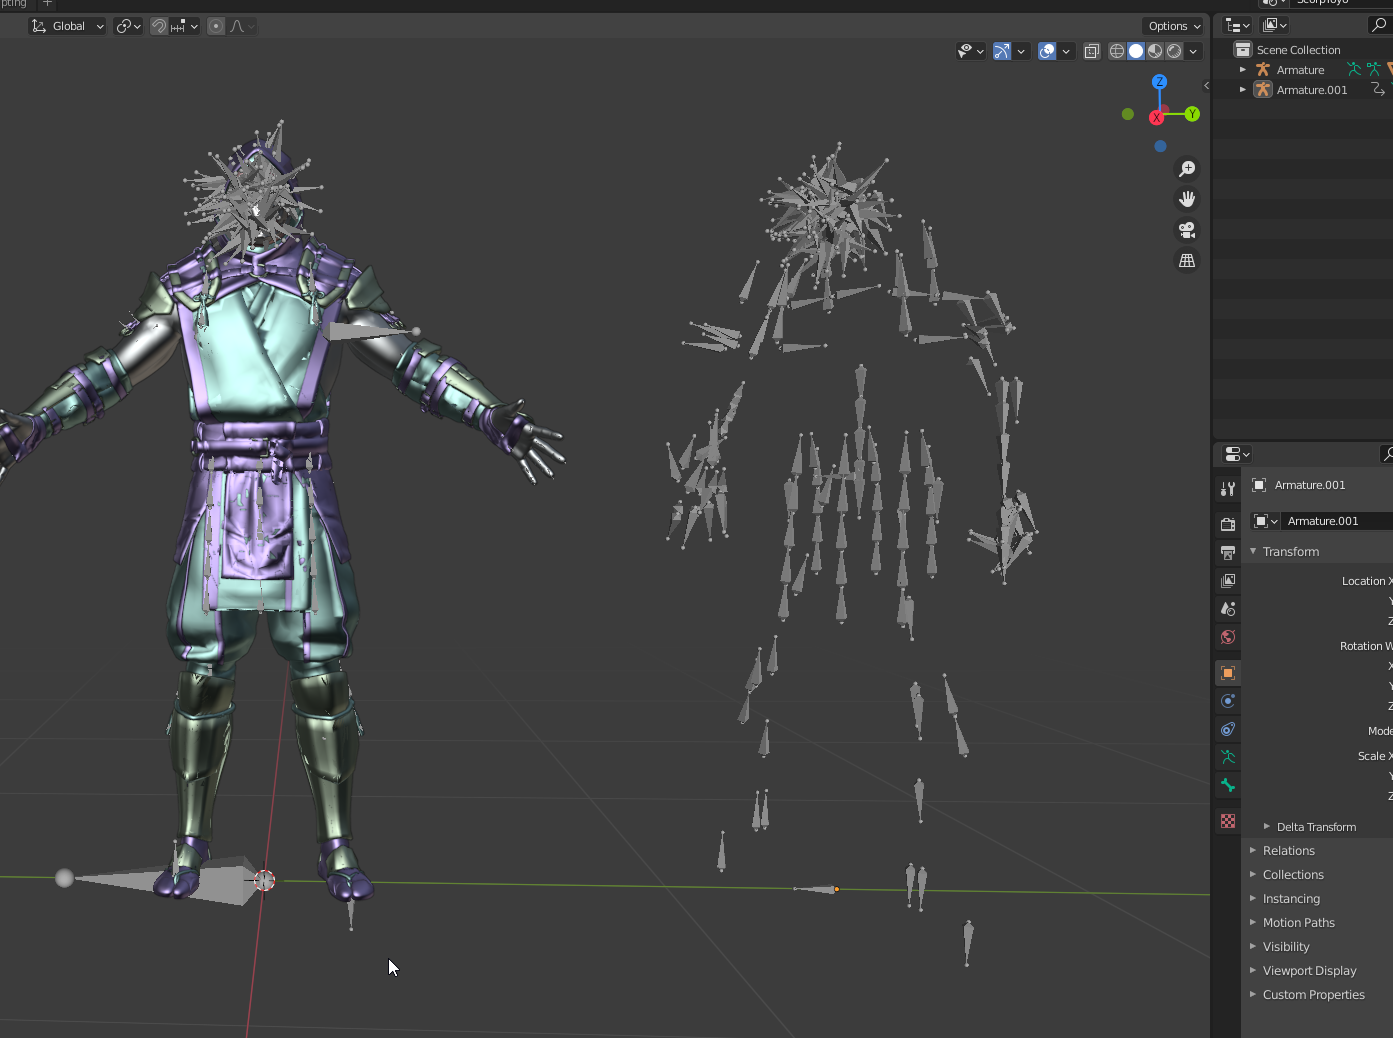Open the Output properties tab
Screen dimensions: 1393x1038
click(x=1228, y=552)
